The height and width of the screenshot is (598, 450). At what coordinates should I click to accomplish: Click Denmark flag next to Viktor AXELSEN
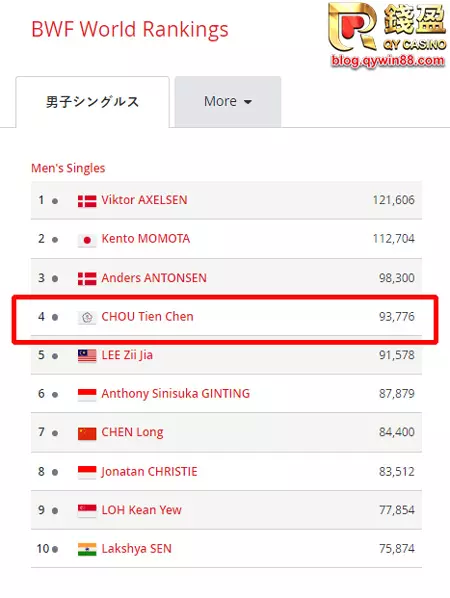[87, 201]
